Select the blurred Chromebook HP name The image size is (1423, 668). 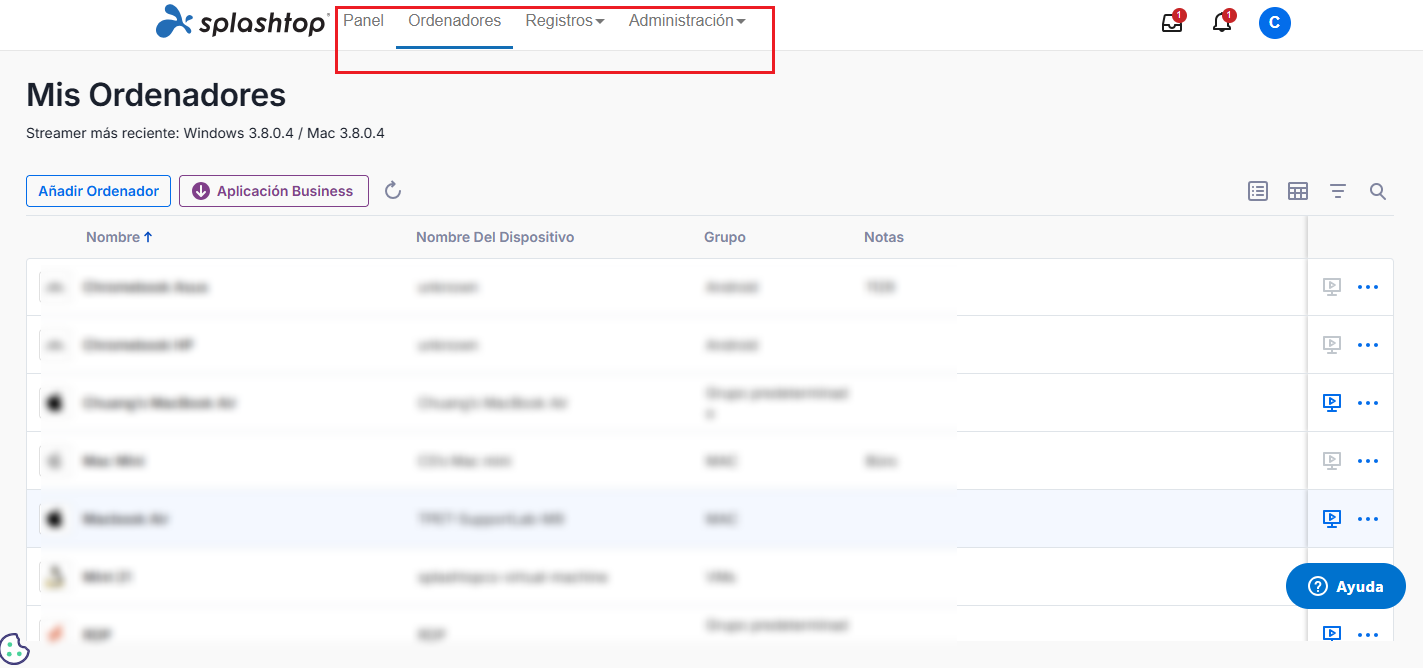pyautogui.click(x=139, y=345)
